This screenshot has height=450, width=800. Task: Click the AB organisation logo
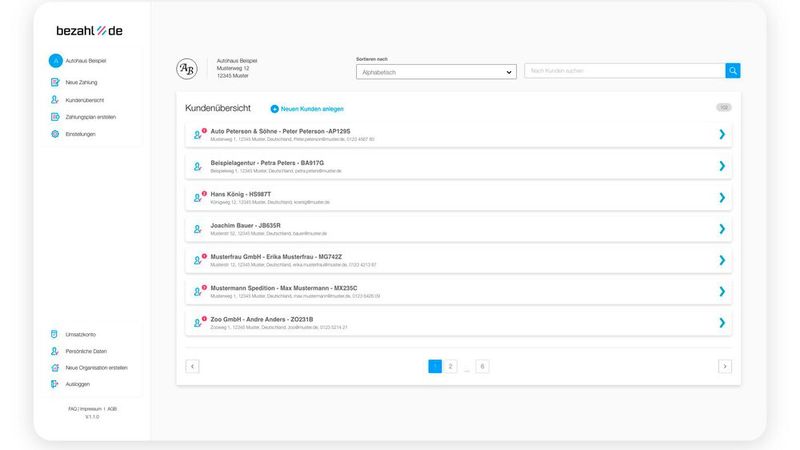[x=187, y=69]
